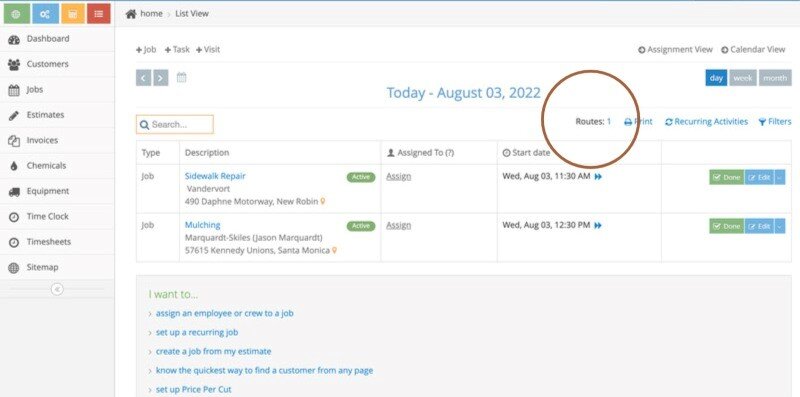Viewport: 800px width, 397px height.
Task: Assign the Mulching job
Action: pos(398,226)
